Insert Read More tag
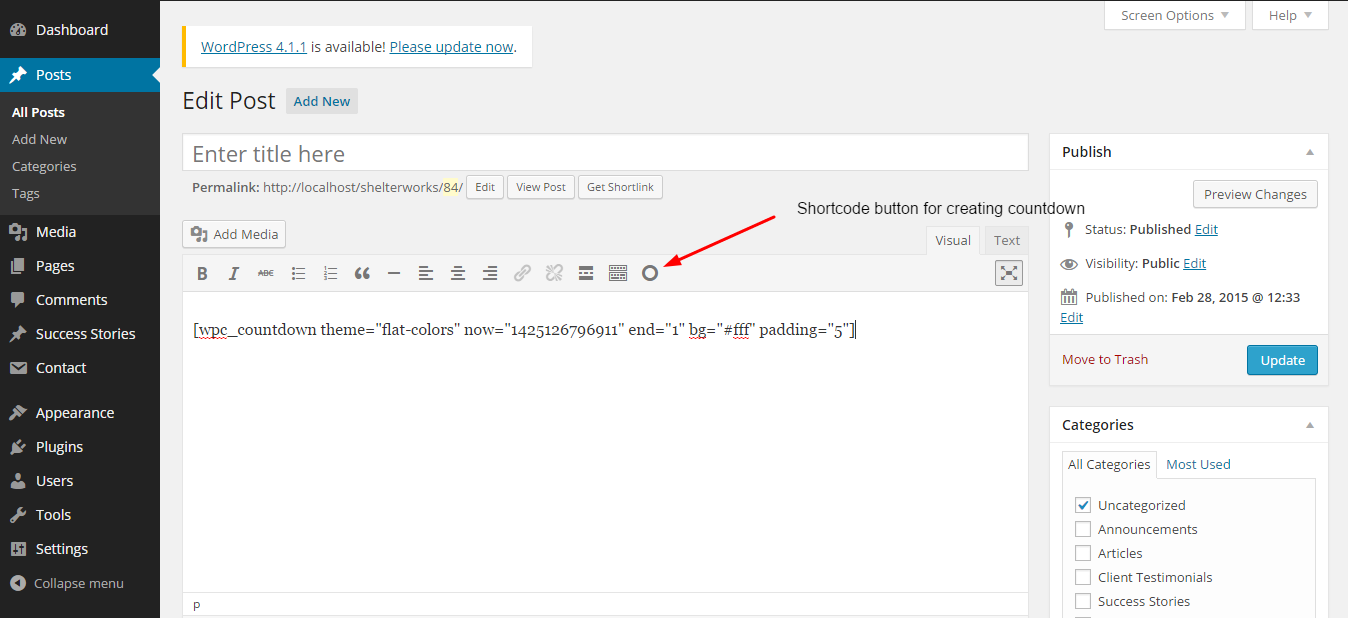This screenshot has height=618, width=1348. (586, 273)
